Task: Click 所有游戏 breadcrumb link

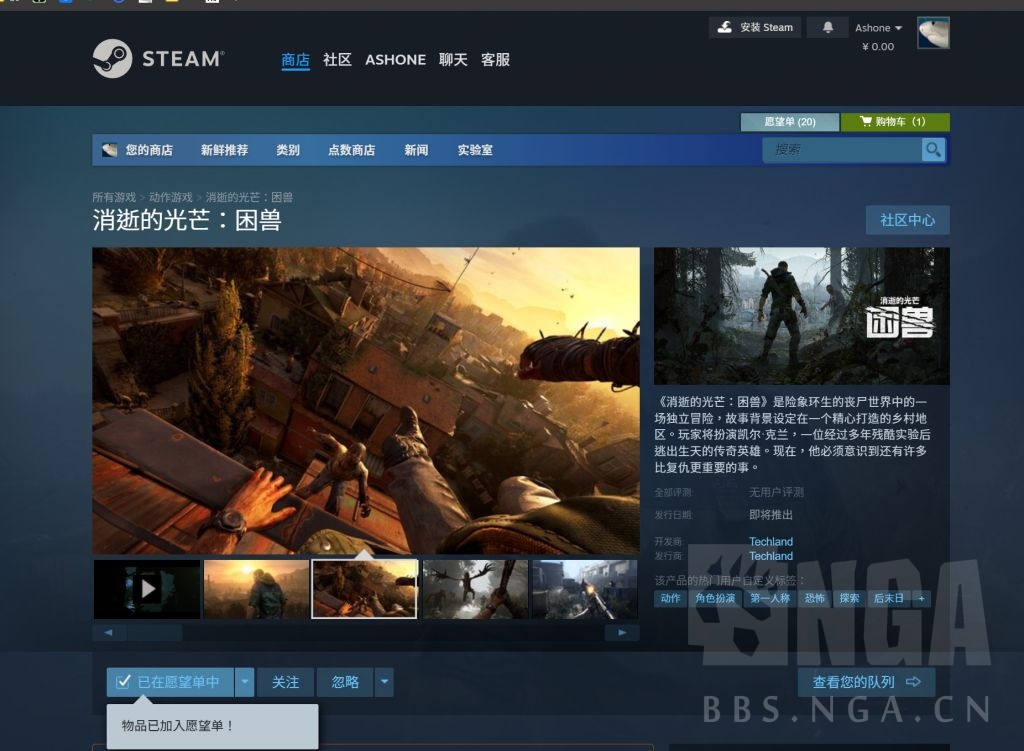Action: (114, 197)
